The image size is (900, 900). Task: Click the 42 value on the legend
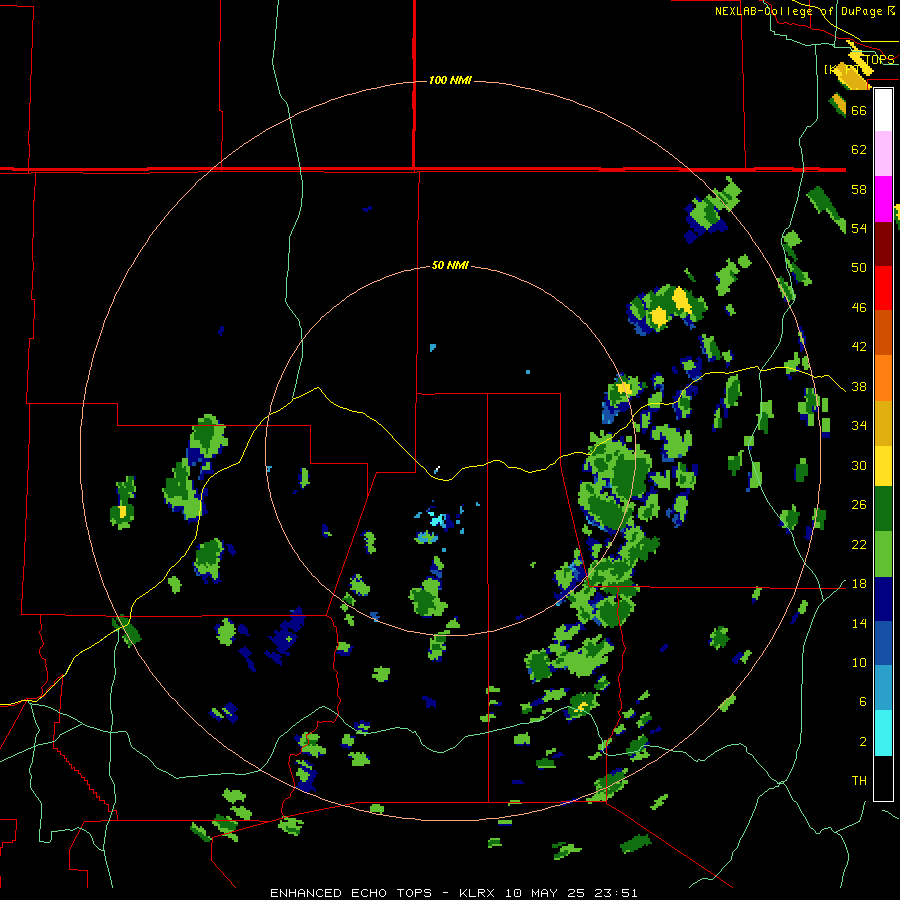pyautogui.click(x=859, y=347)
